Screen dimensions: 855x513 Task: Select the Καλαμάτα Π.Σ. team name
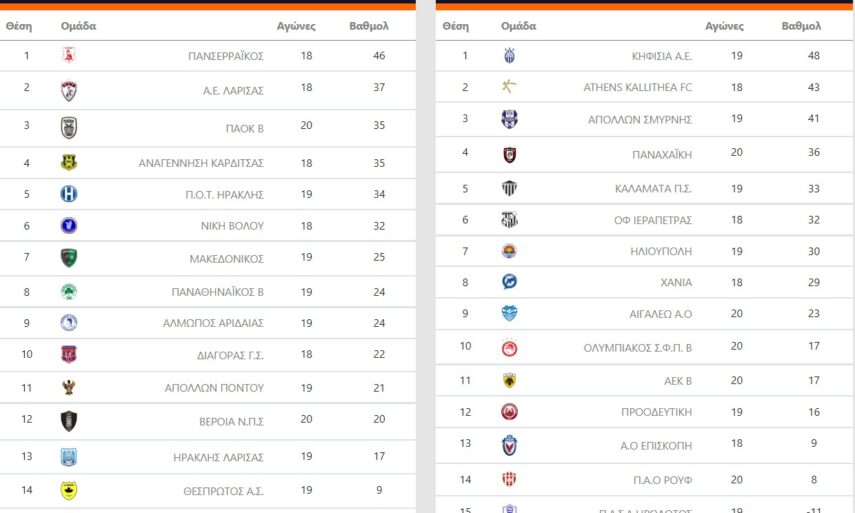[653, 188]
